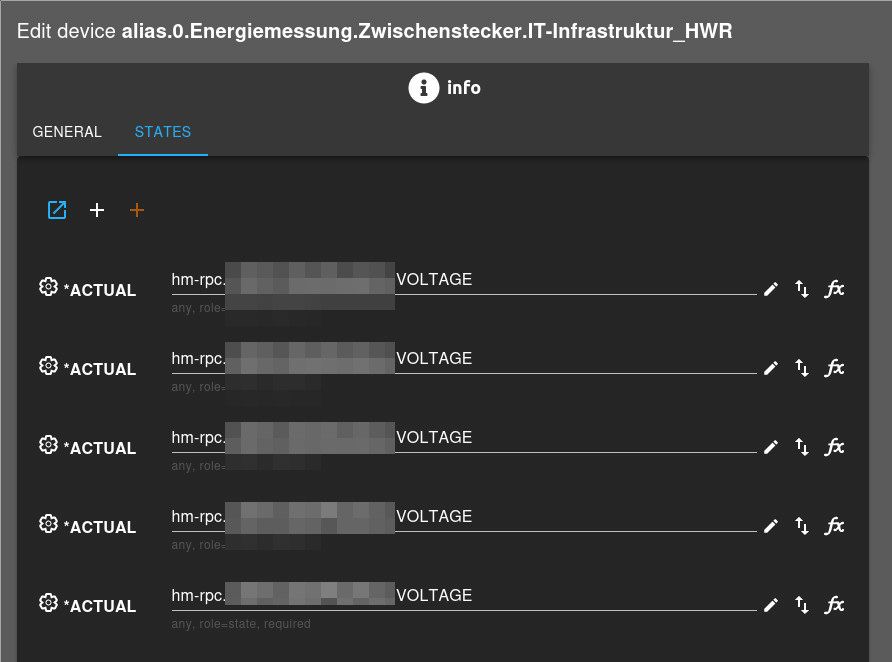Viewport: 892px width, 662px height.
Task: Edit second VOLTAGE state with pencil icon
Action: [x=771, y=368]
